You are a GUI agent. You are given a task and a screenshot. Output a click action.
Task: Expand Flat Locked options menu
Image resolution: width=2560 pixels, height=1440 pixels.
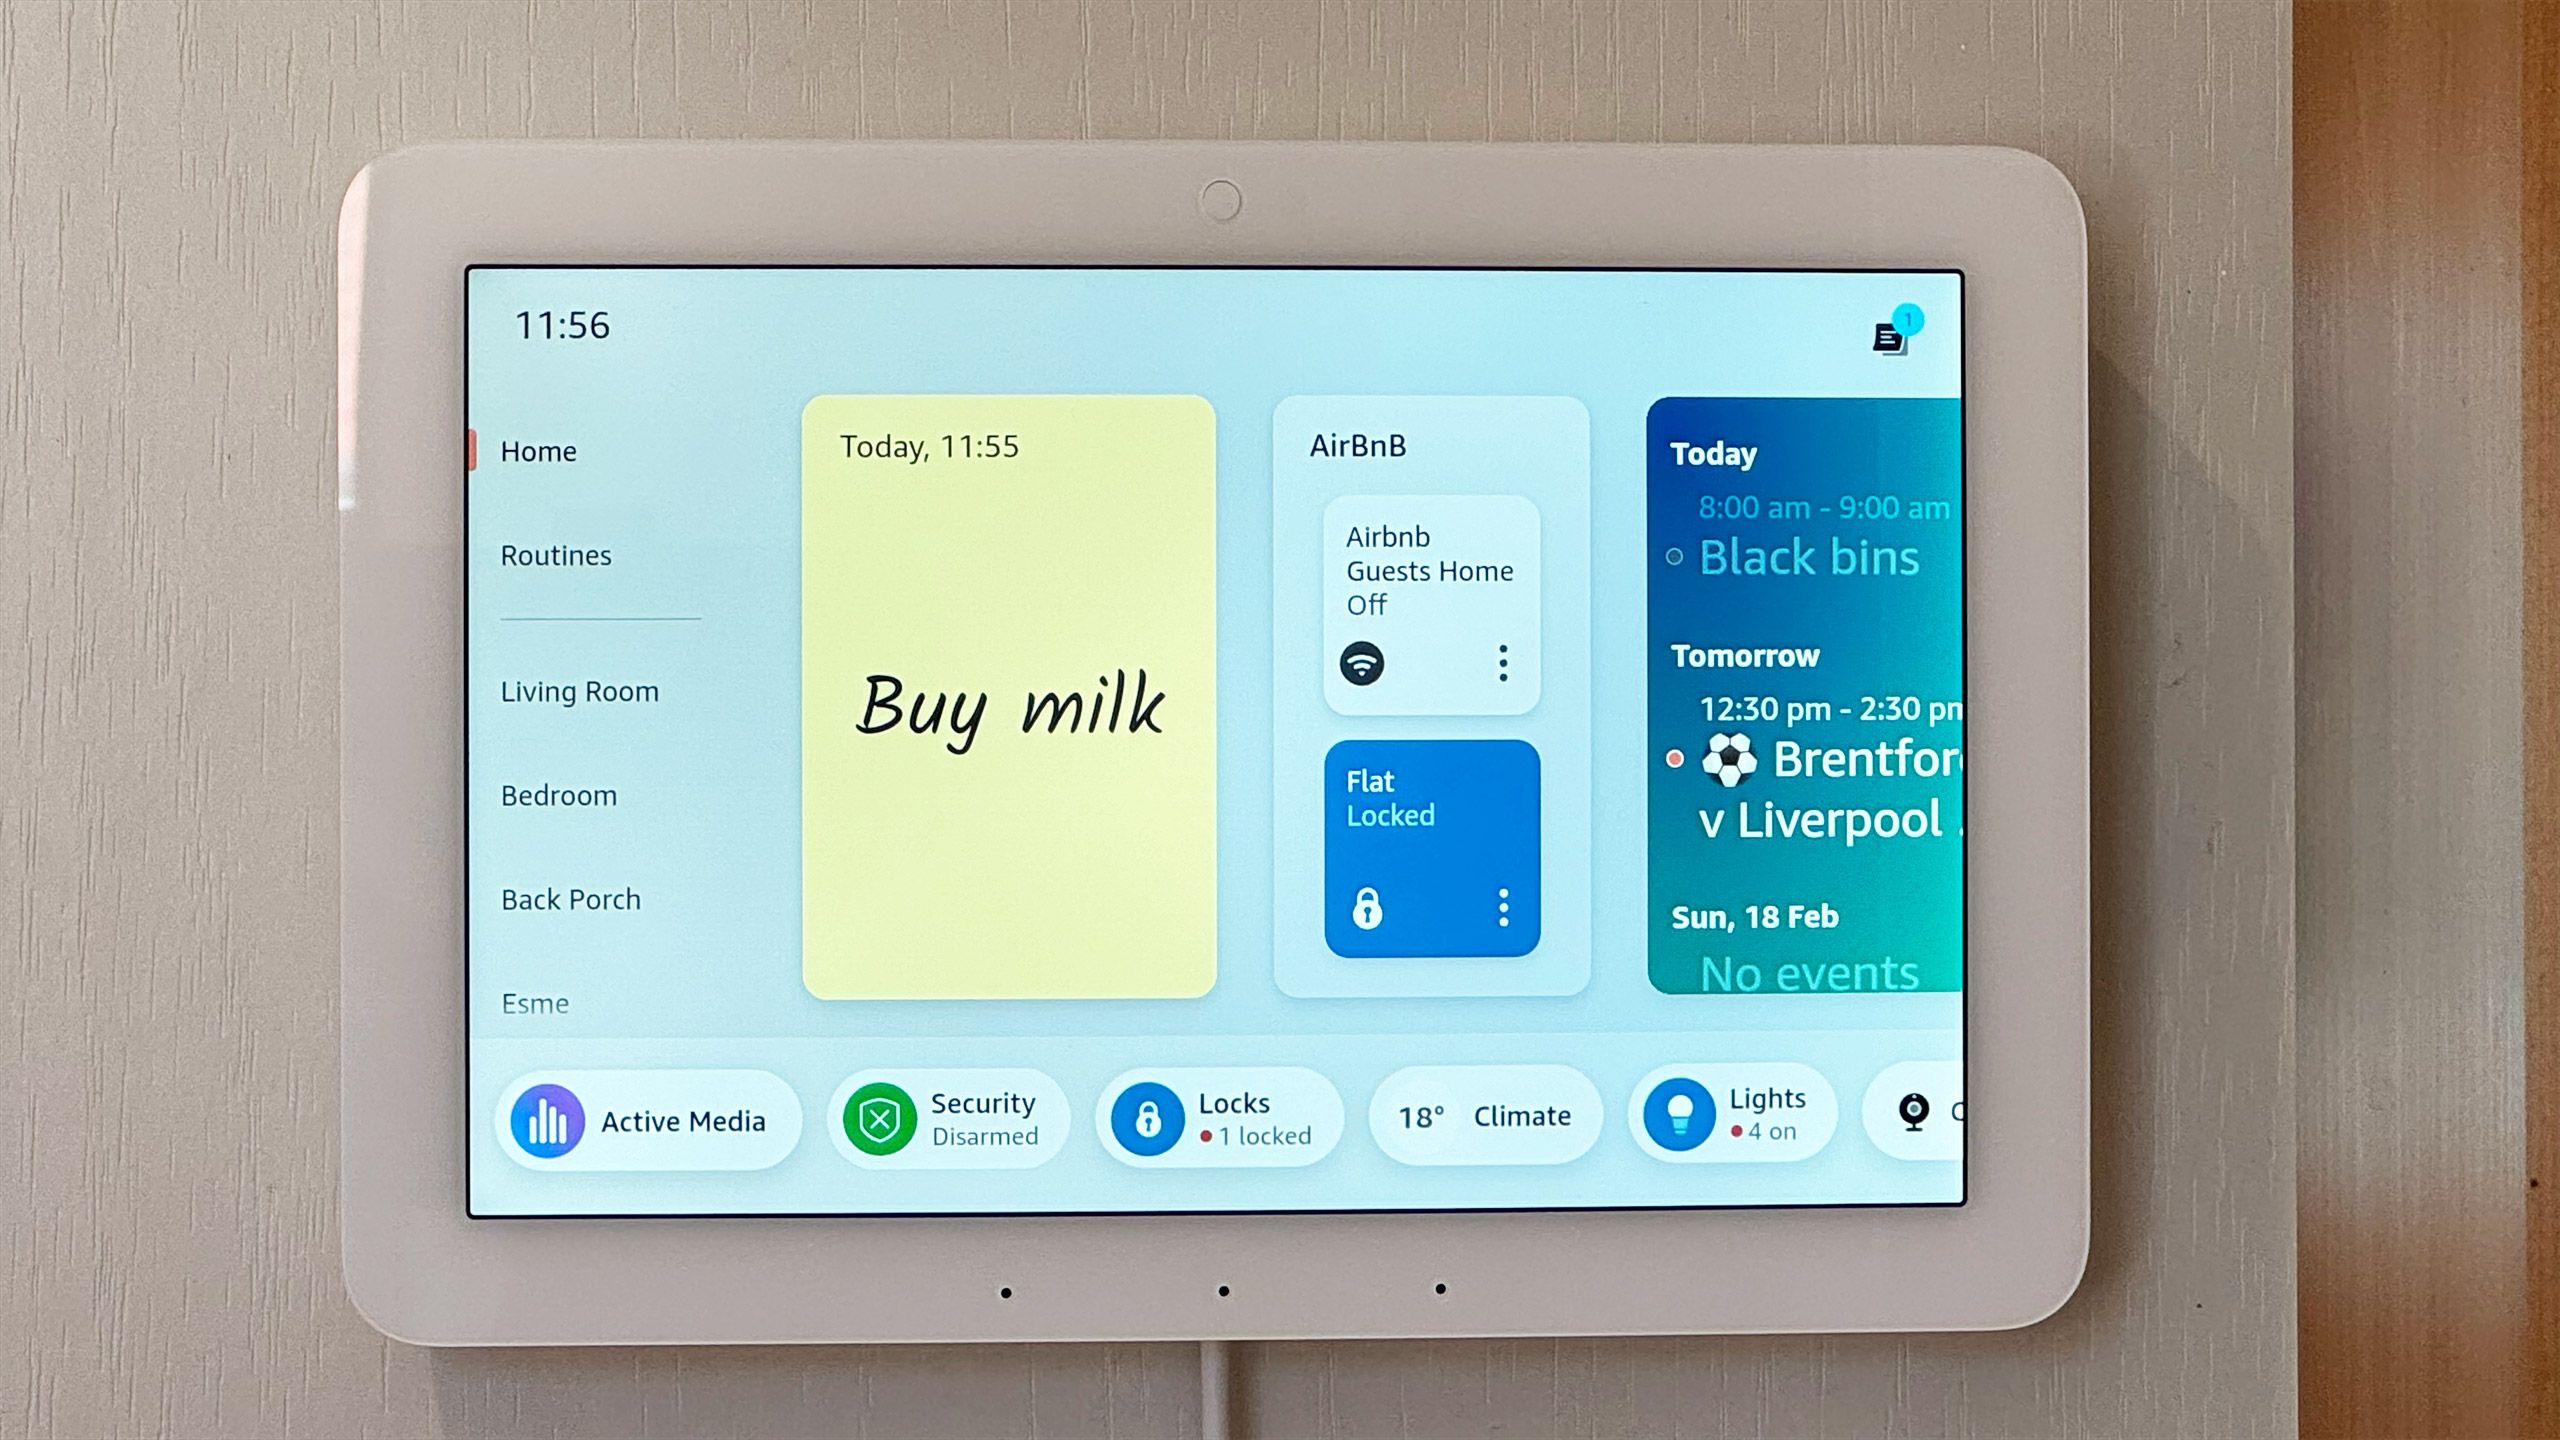(x=1502, y=909)
